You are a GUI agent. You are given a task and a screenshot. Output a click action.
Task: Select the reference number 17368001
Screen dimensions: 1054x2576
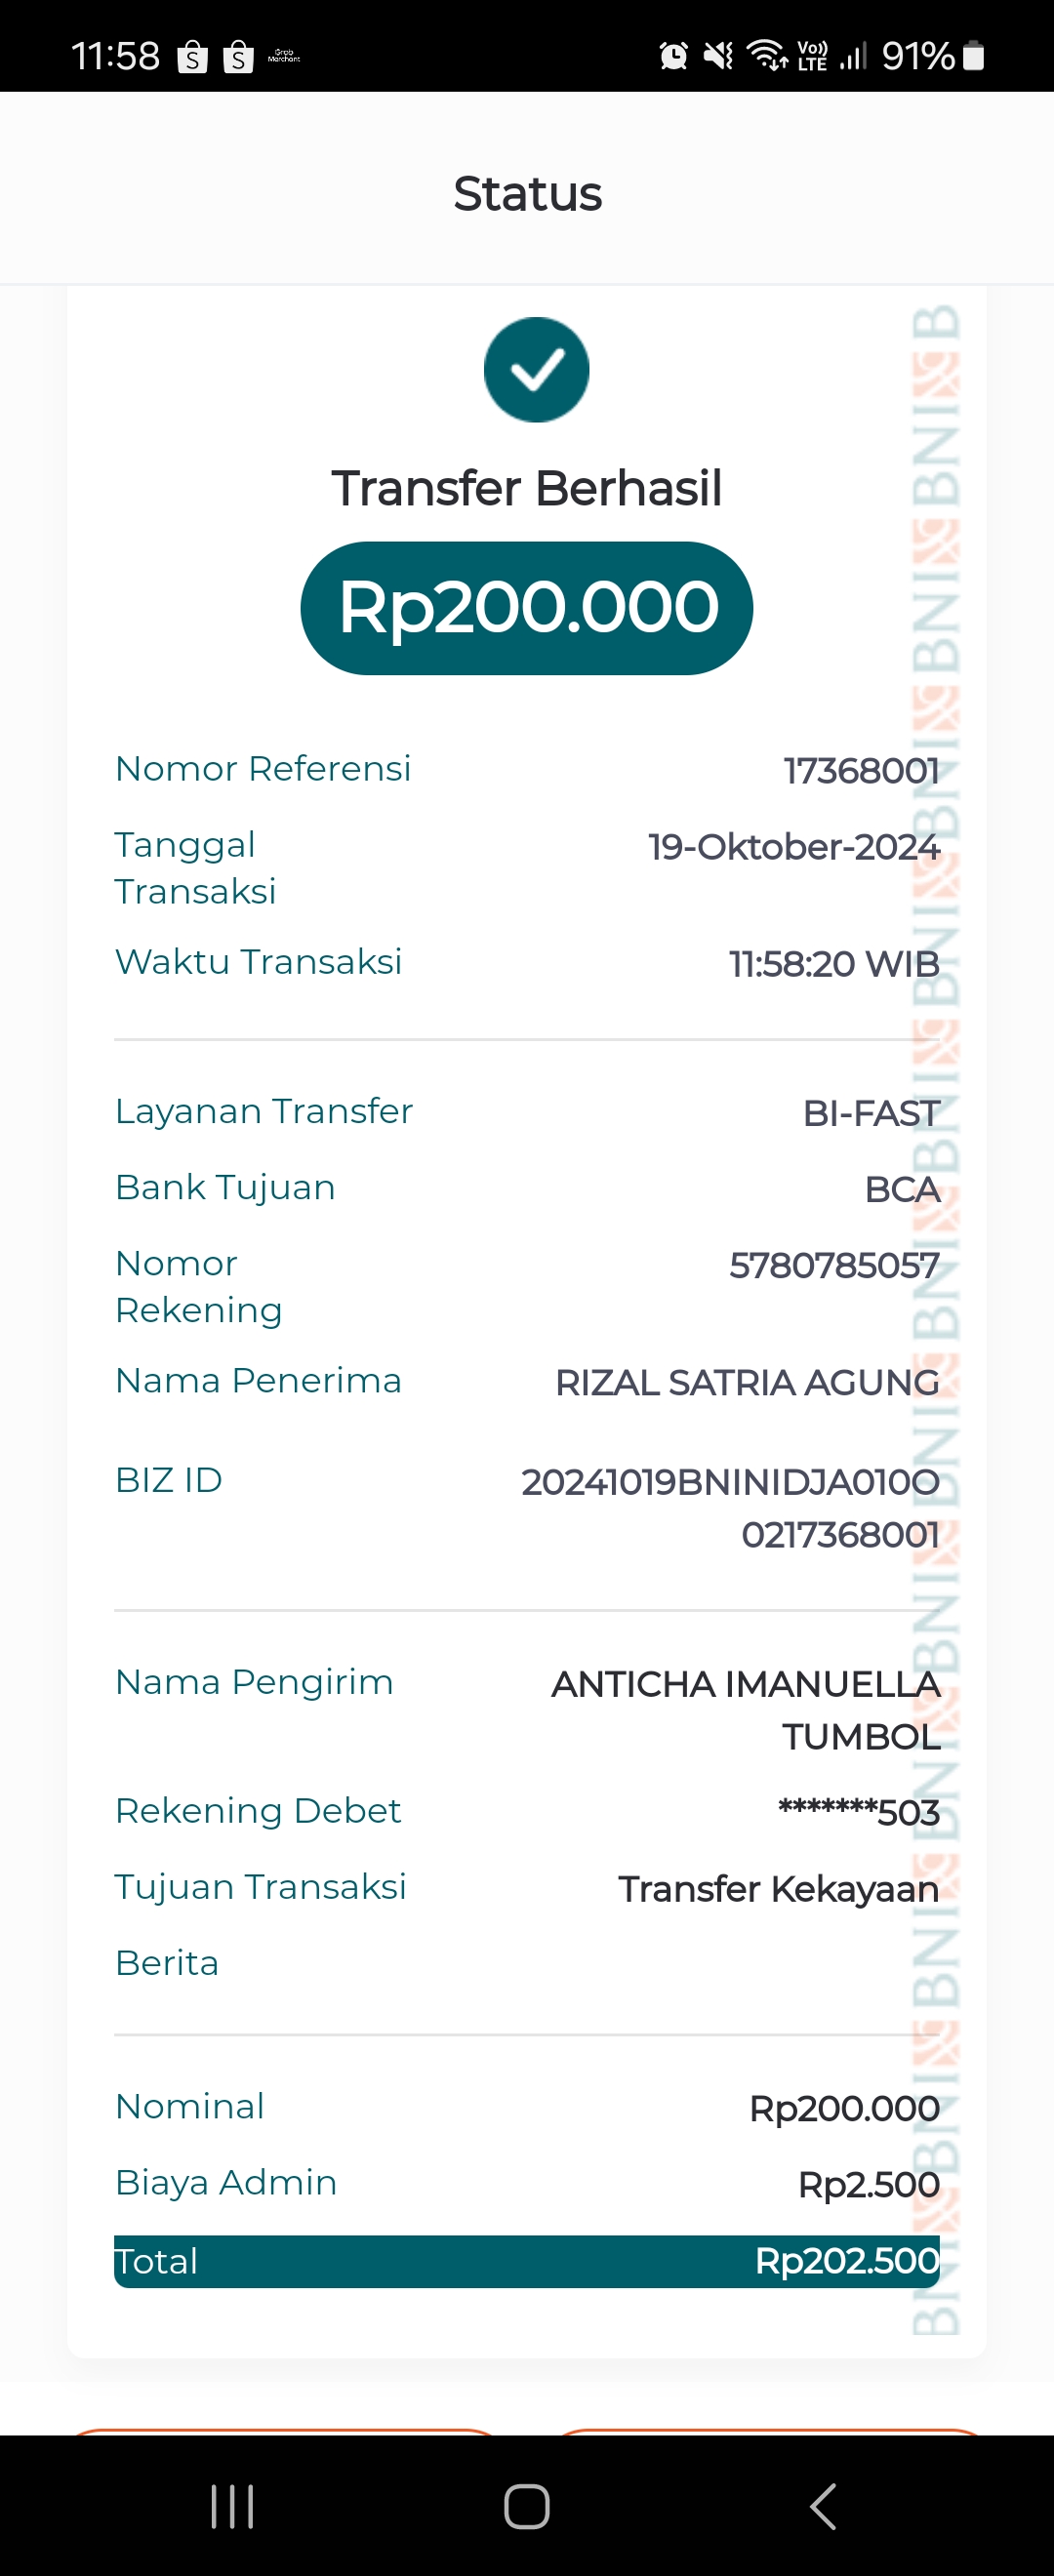coord(861,771)
